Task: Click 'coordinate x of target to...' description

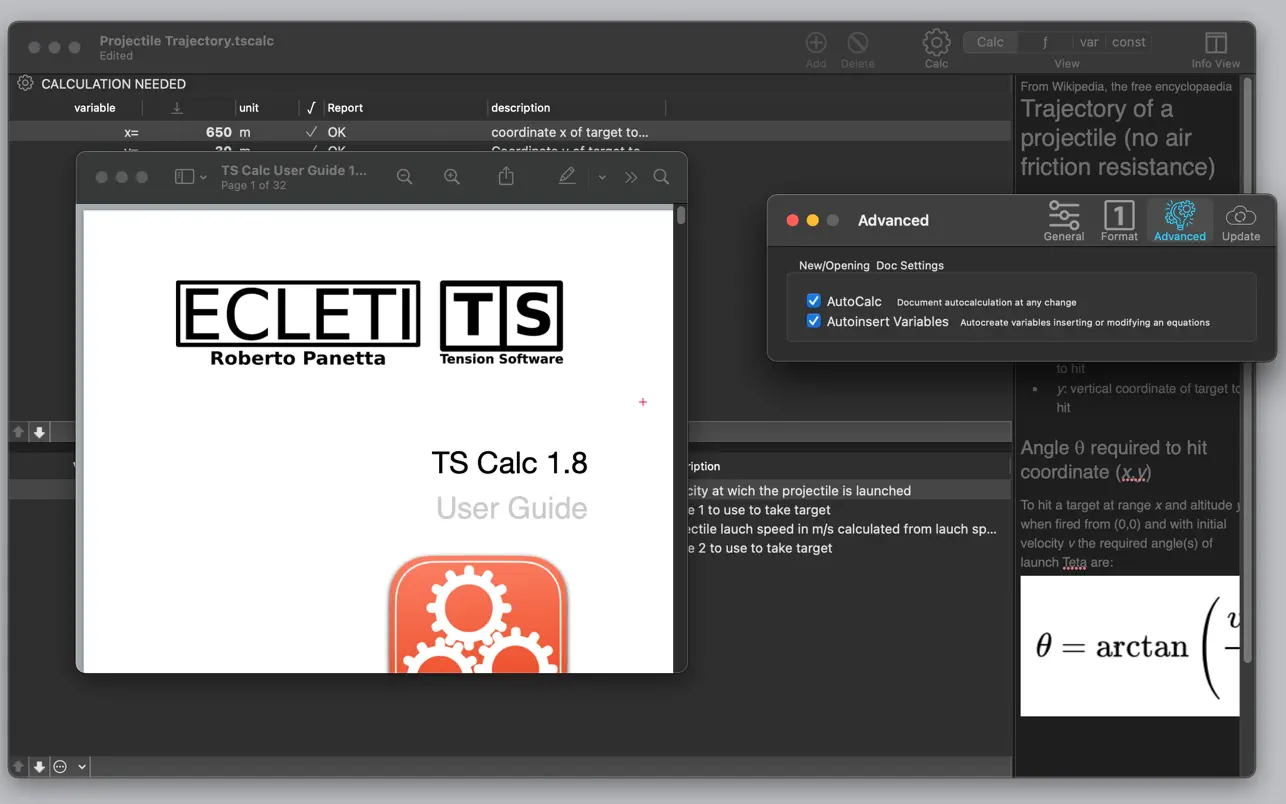Action: click(x=570, y=132)
